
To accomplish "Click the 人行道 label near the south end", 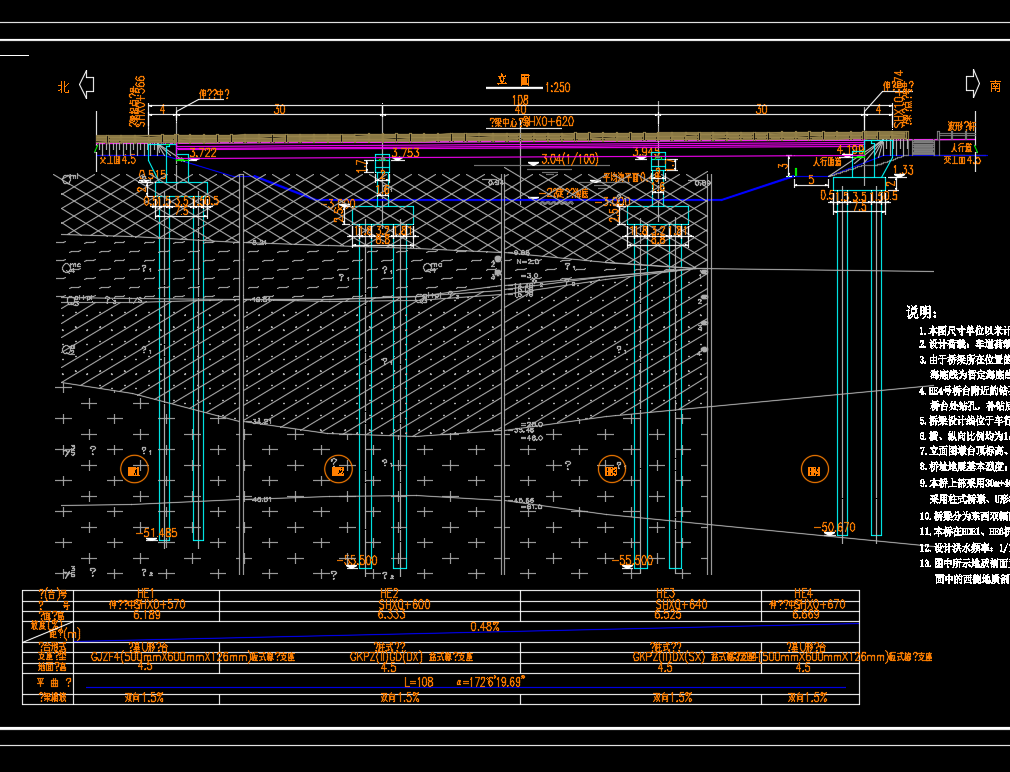I will click(x=961, y=148).
